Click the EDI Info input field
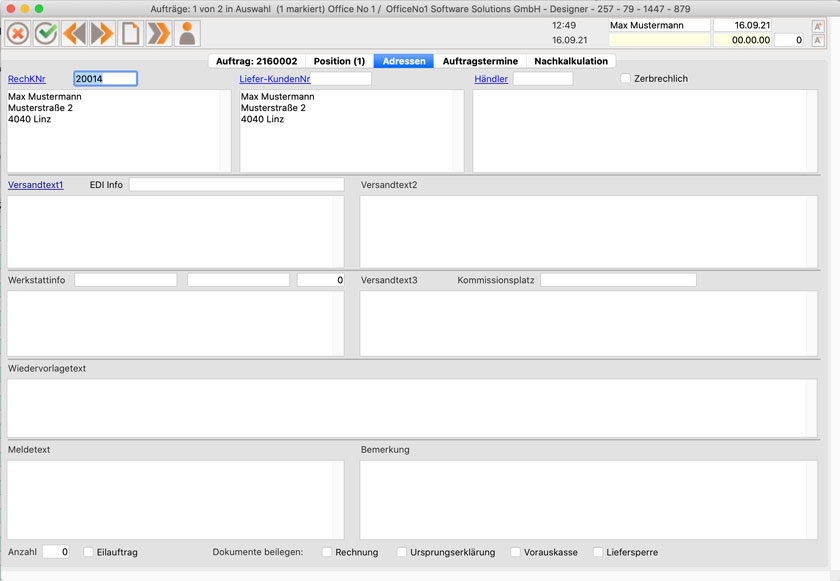Screen dimensions: 840x581 click(x=236, y=185)
